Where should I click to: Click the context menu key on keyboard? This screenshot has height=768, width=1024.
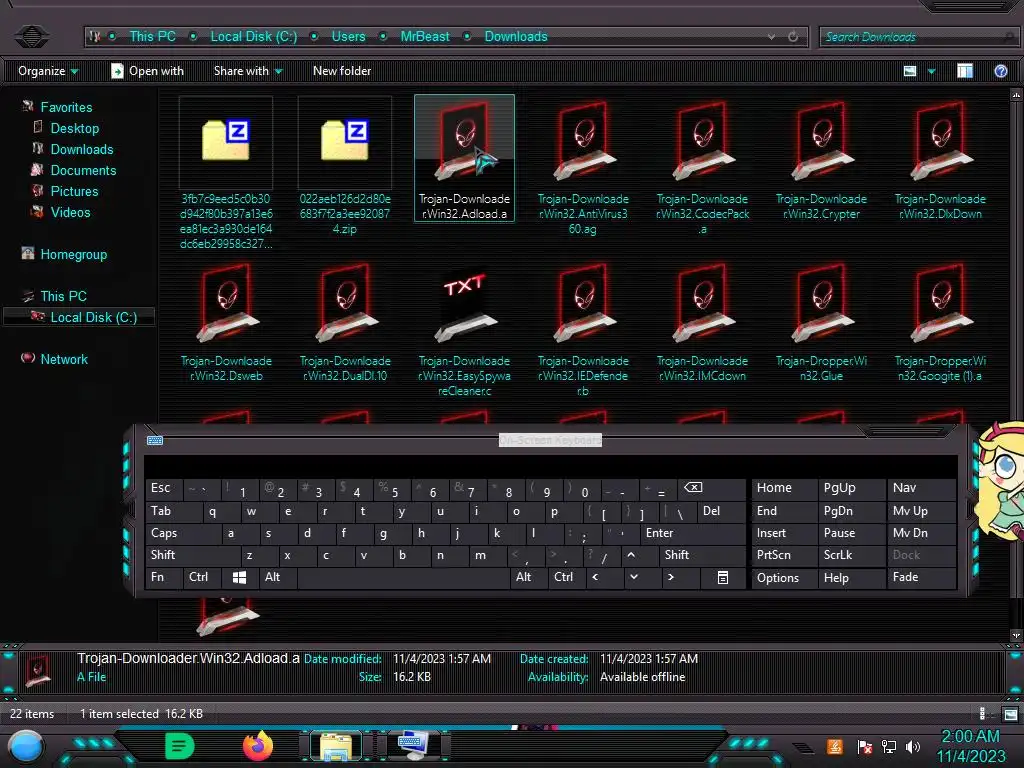click(x=723, y=577)
